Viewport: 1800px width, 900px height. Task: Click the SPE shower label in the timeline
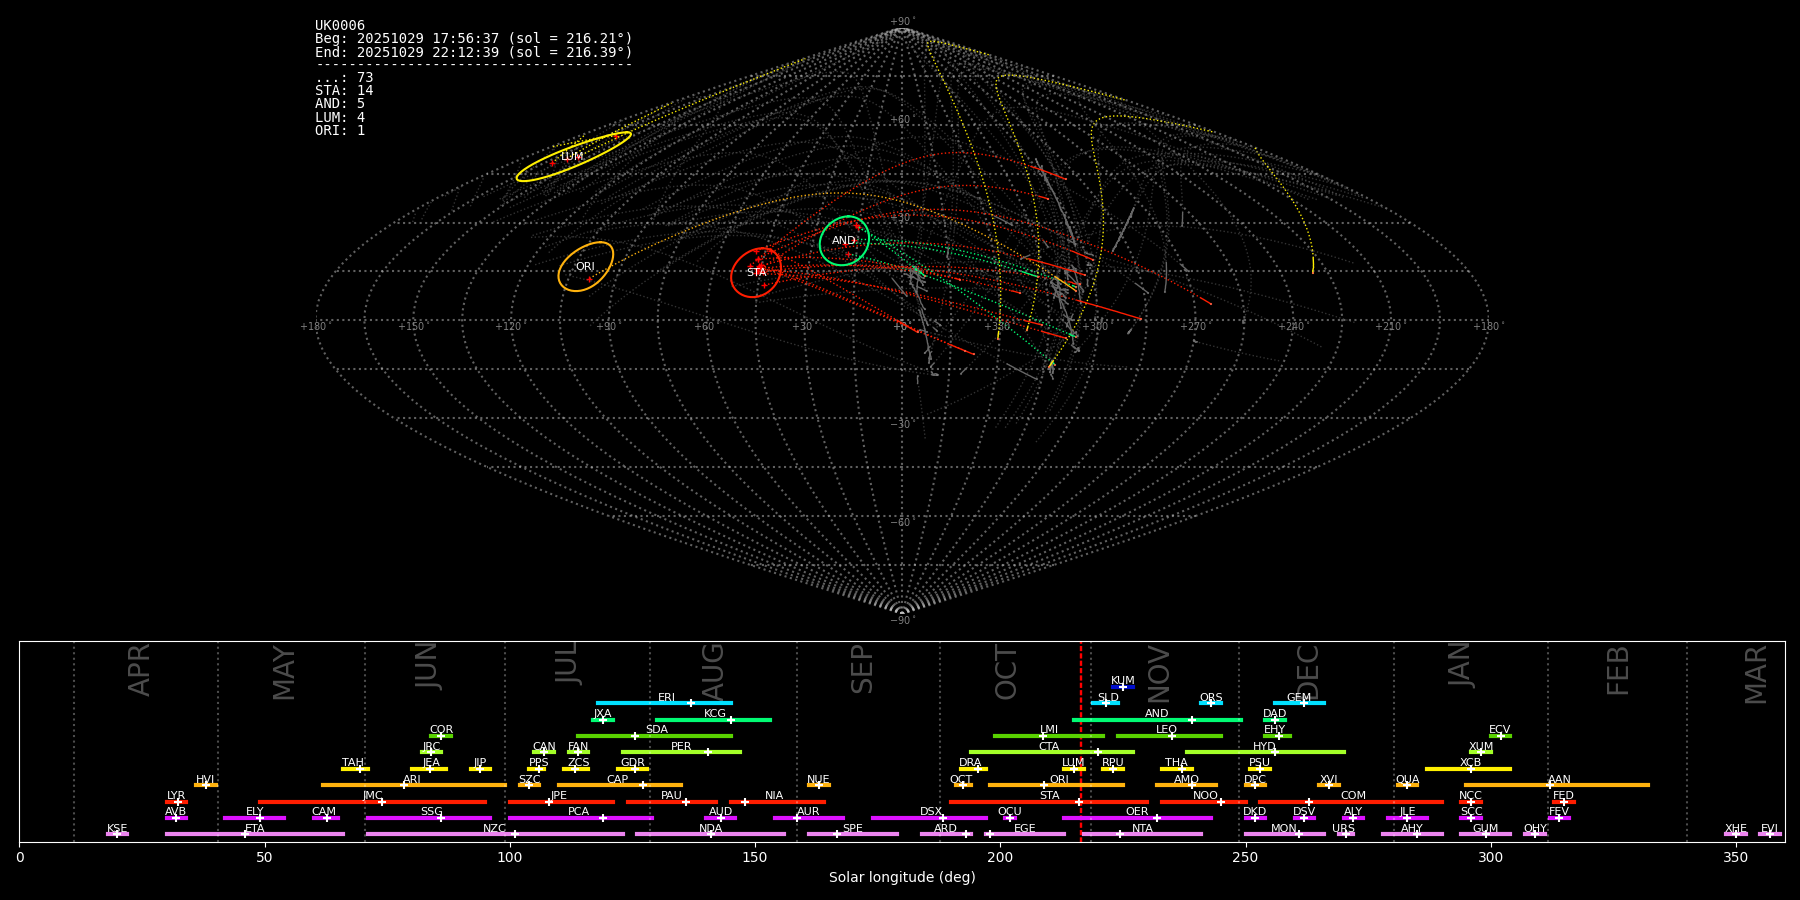tap(853, 829)
